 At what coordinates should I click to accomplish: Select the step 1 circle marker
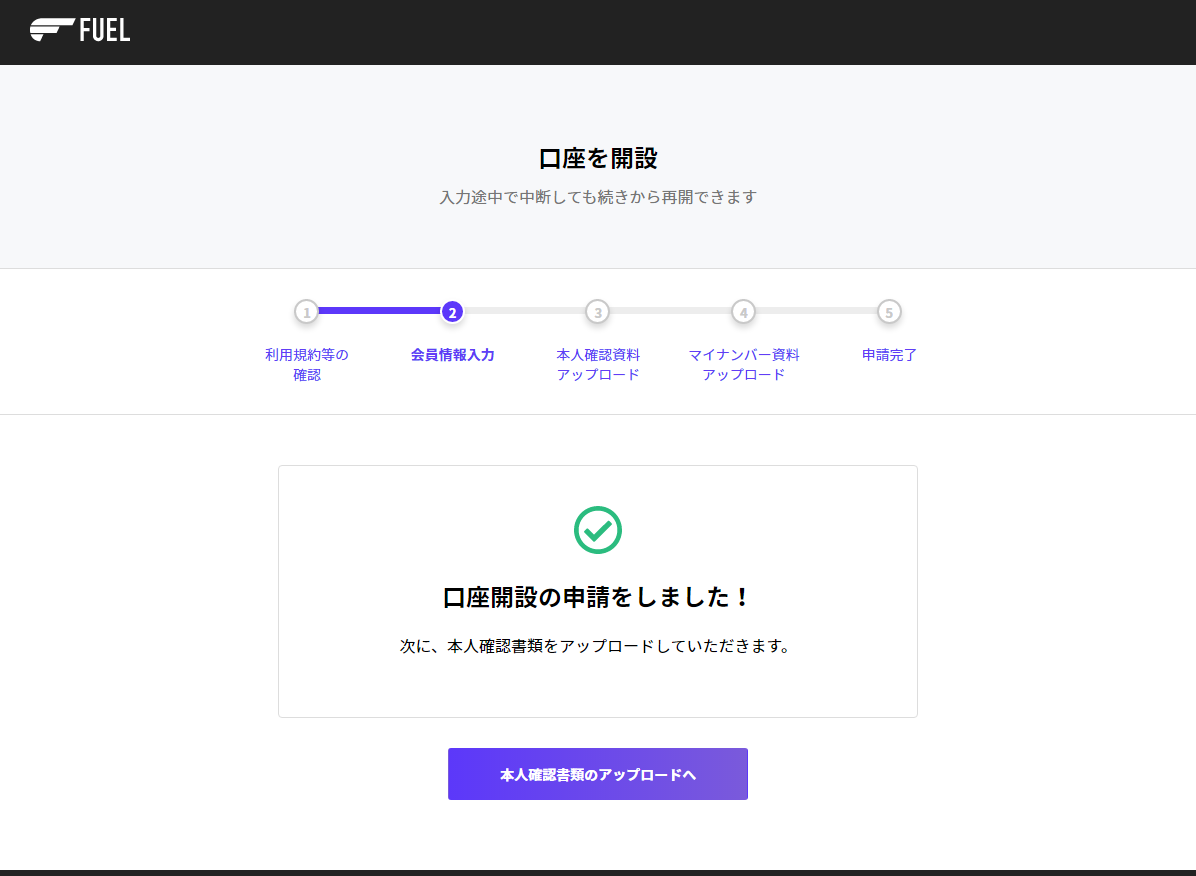pos(307,312)
